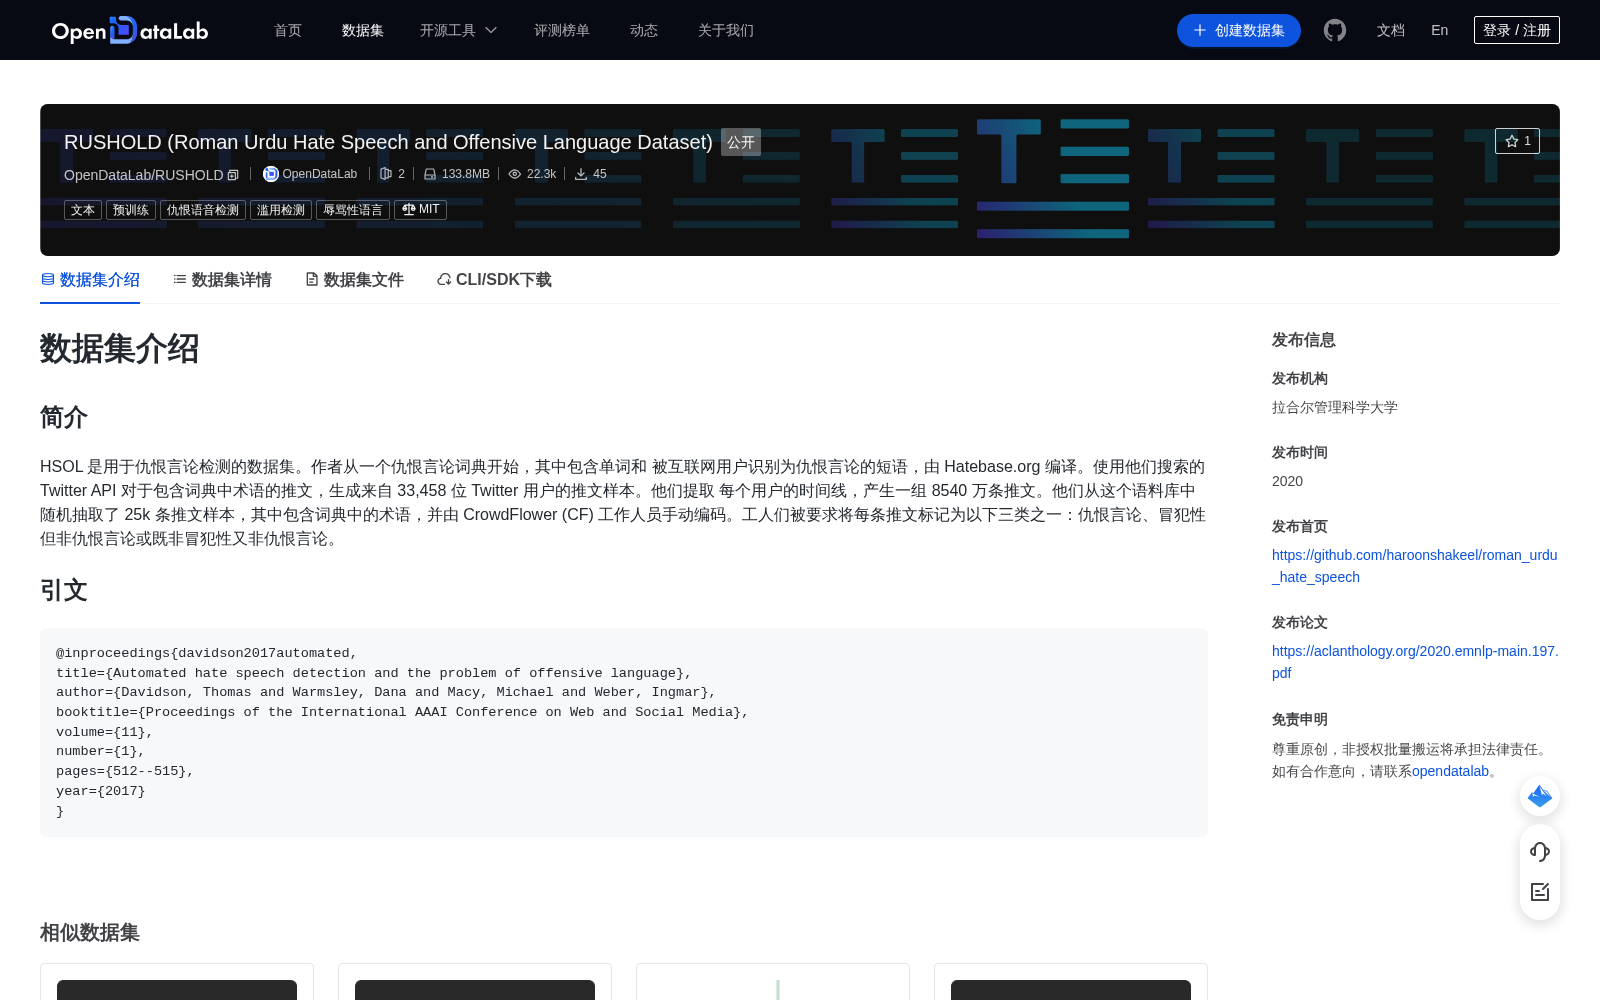Click the 发布信息 sidebar heading
1600x1000 pixels.
(x=1304, y=340)
